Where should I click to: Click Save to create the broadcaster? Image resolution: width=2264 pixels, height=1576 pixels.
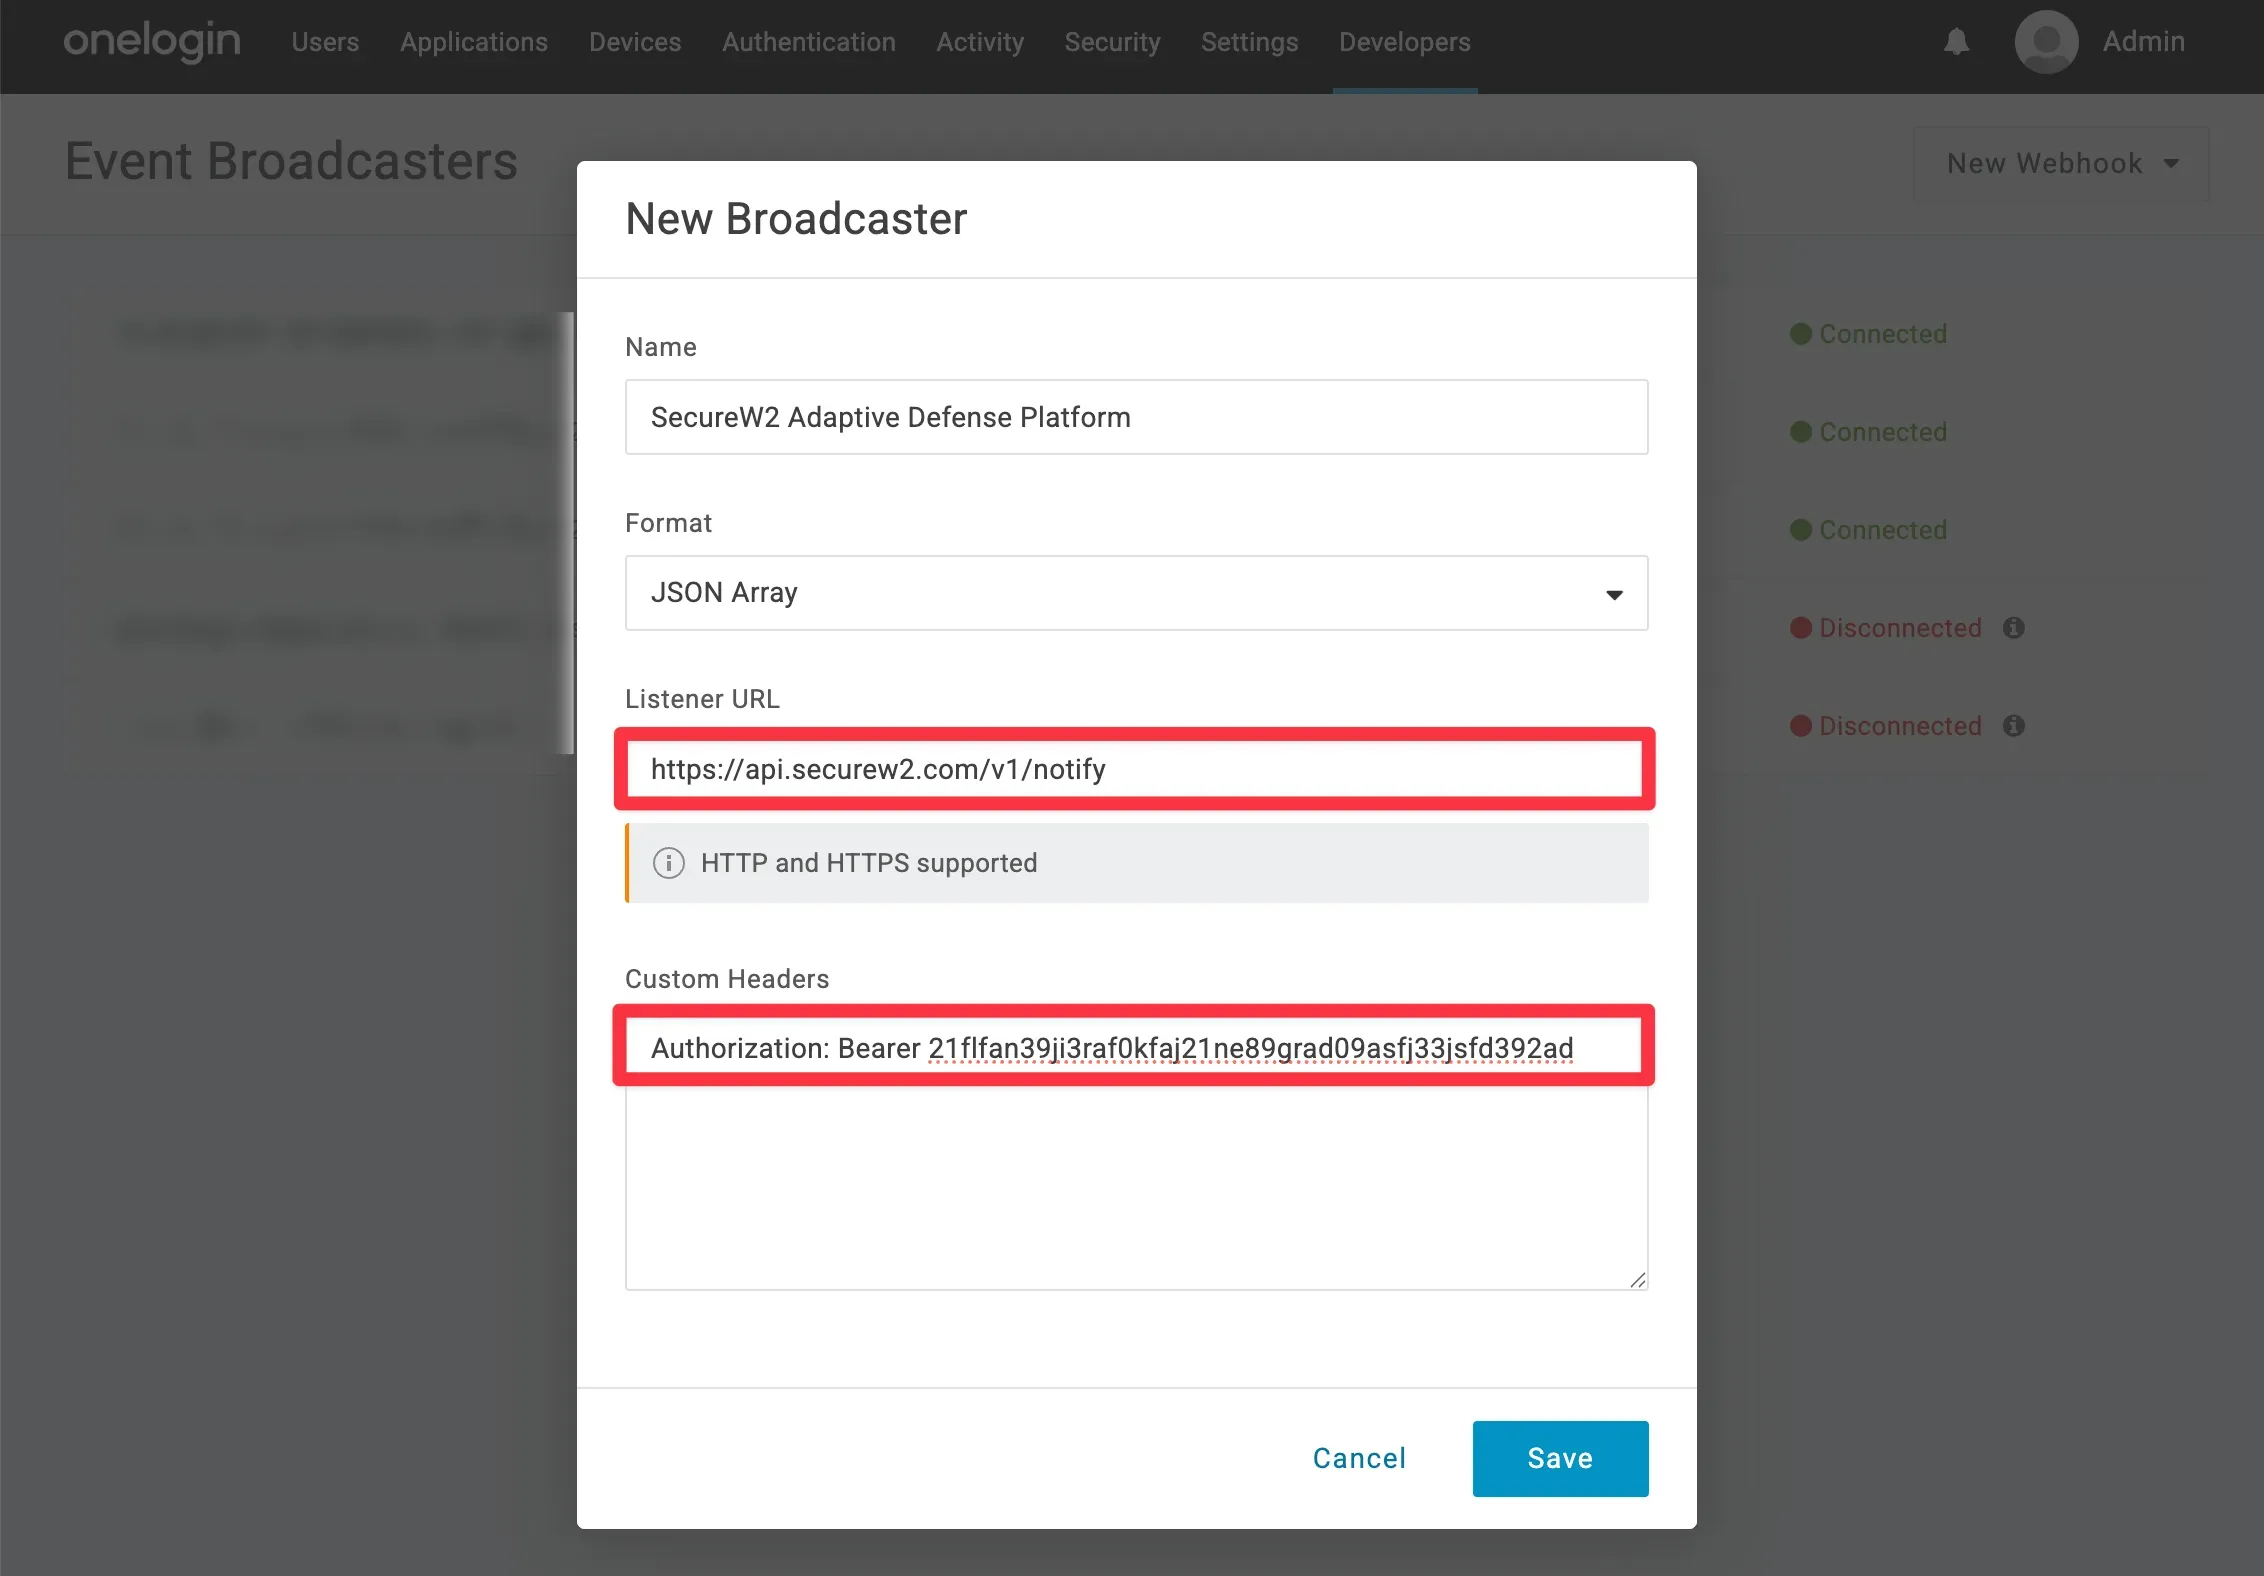[1559, 1458]
